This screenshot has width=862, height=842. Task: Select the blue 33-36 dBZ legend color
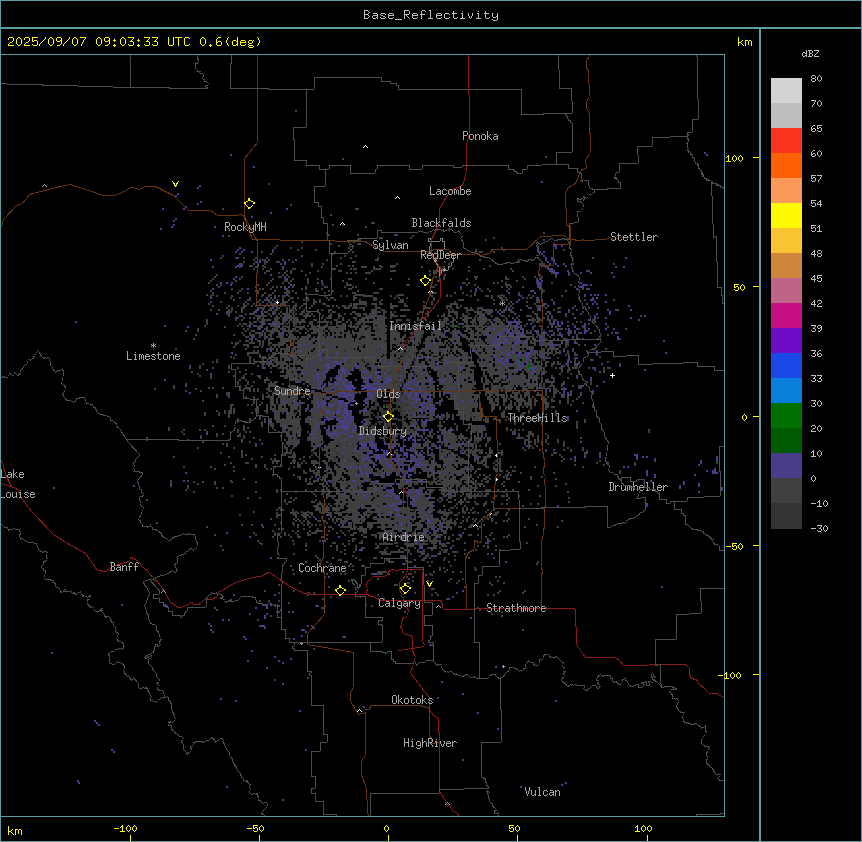786,365
